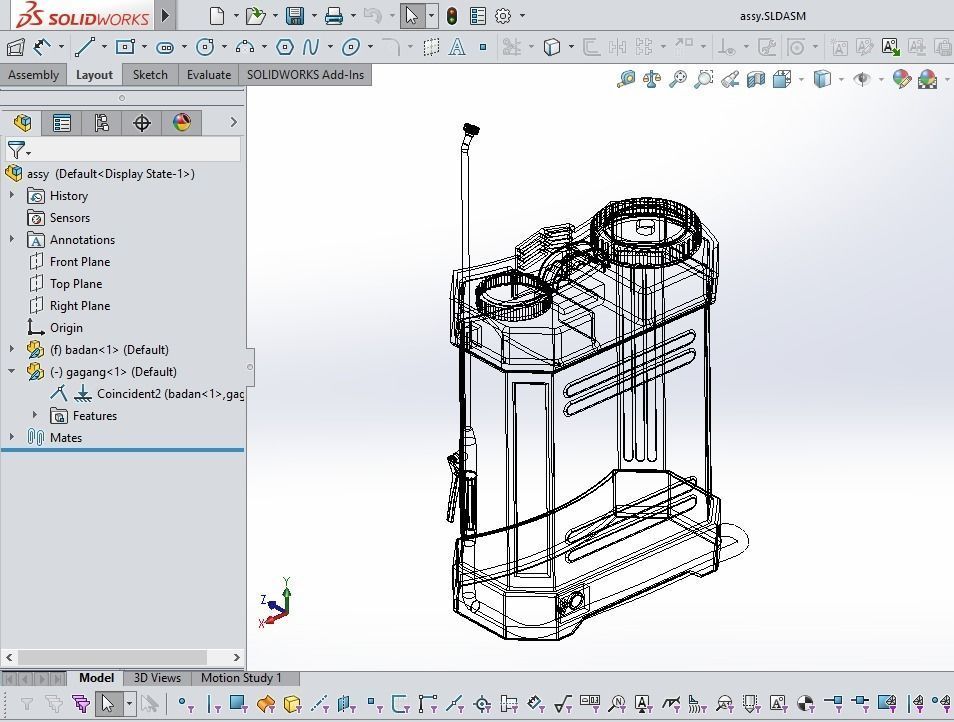Click the tree horizontal scrollbar right arrow
This screenshot has height=722, width=954.
tap(236, 657)
